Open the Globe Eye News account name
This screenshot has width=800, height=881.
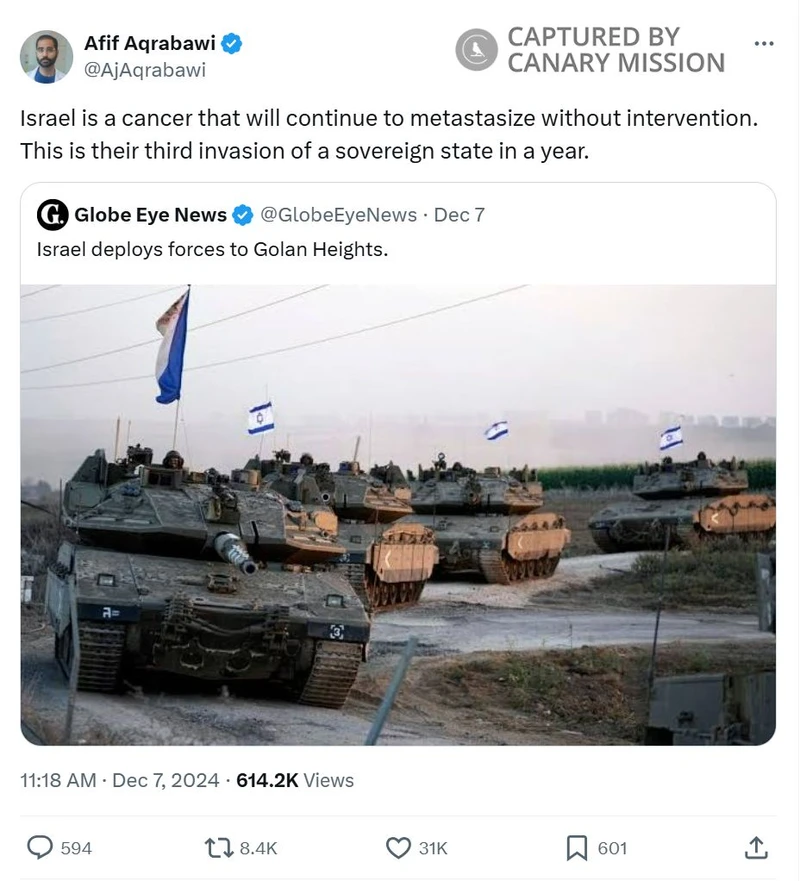[x=150, y=215]
